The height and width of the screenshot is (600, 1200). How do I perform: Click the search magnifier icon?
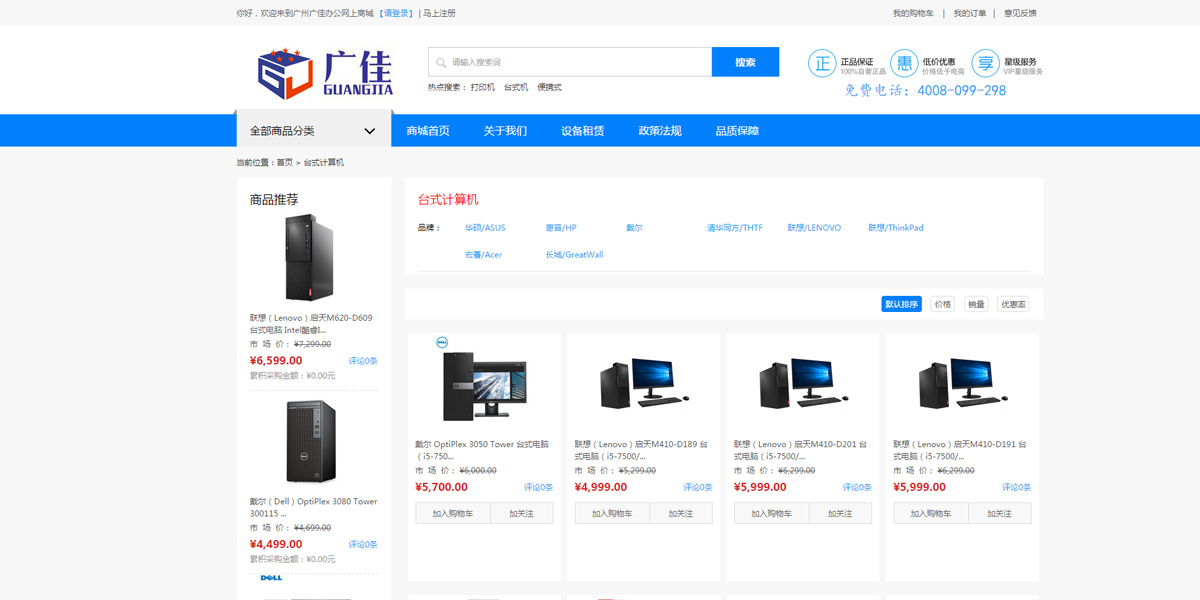(x=441, y=62)
